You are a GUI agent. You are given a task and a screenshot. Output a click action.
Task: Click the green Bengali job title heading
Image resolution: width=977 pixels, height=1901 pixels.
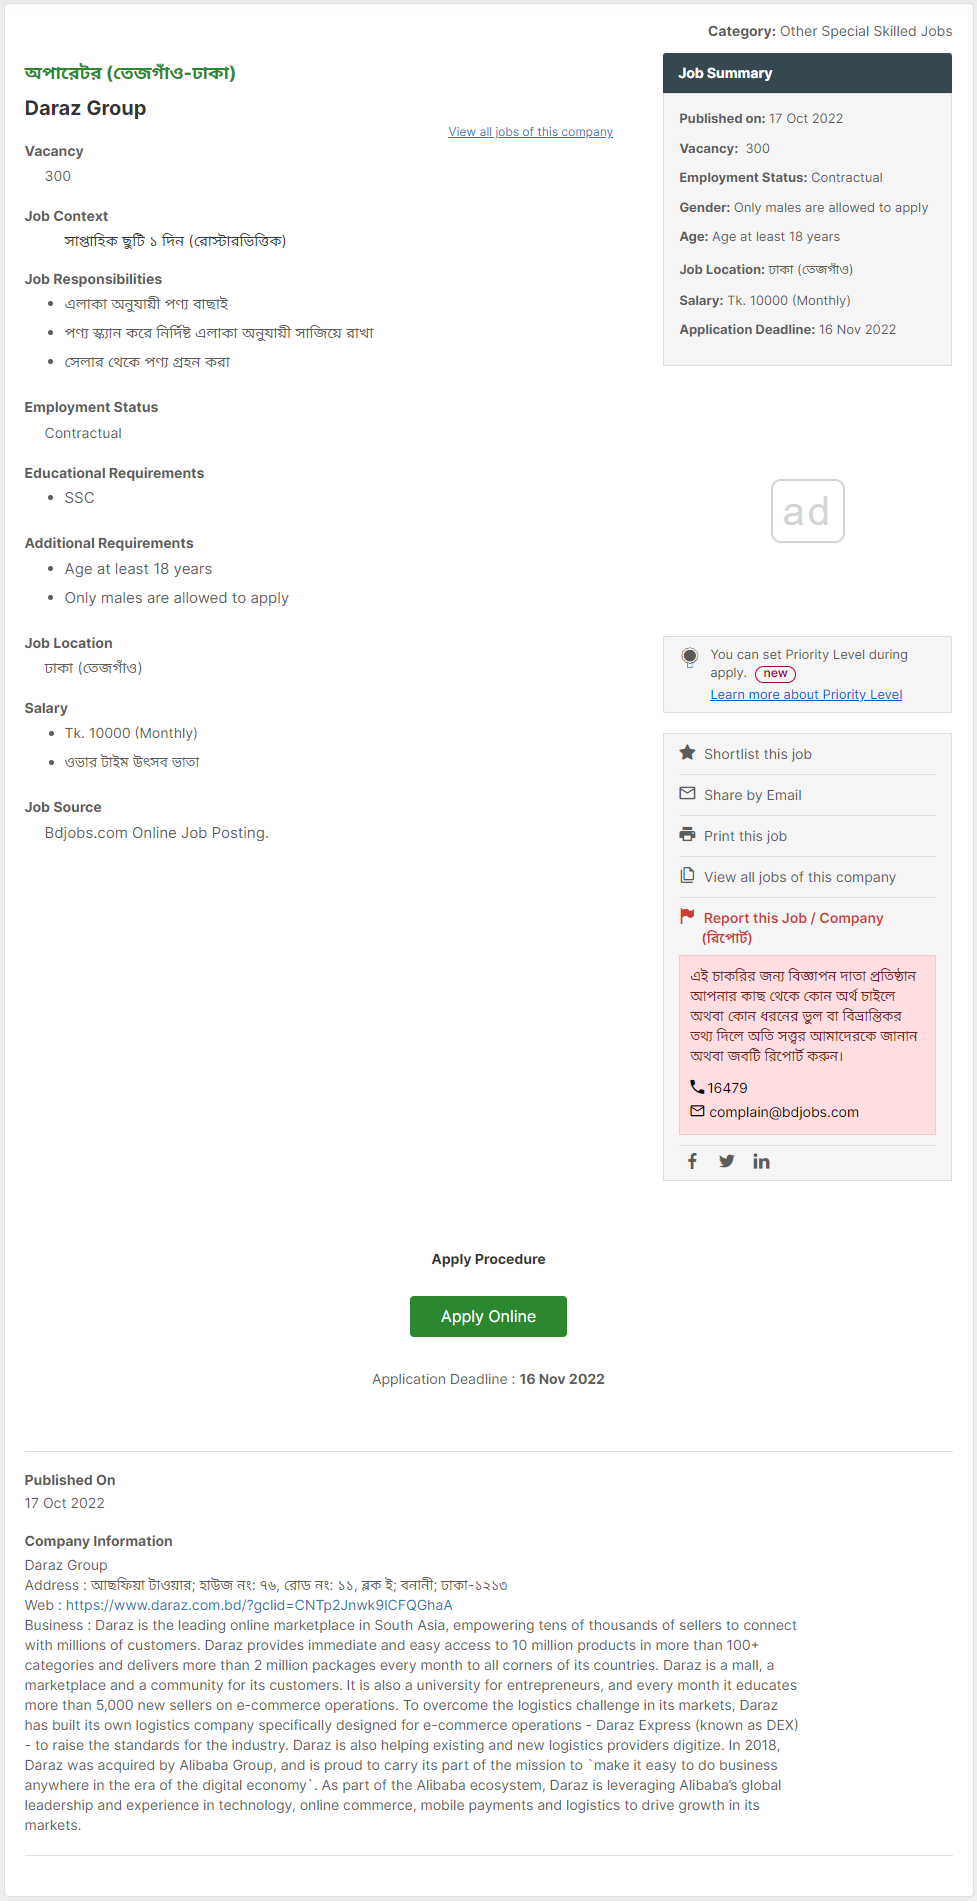[130, 73]
